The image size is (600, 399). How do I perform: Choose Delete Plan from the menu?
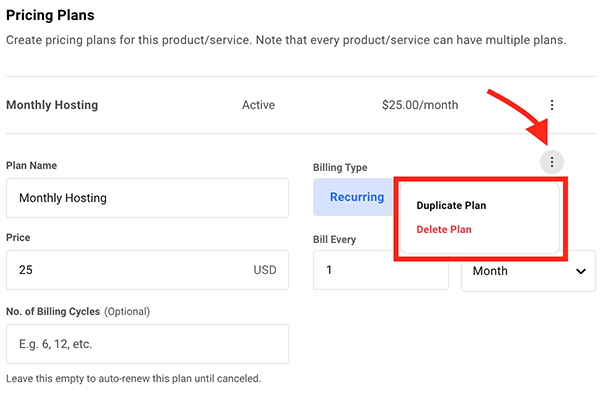(444, 230)
